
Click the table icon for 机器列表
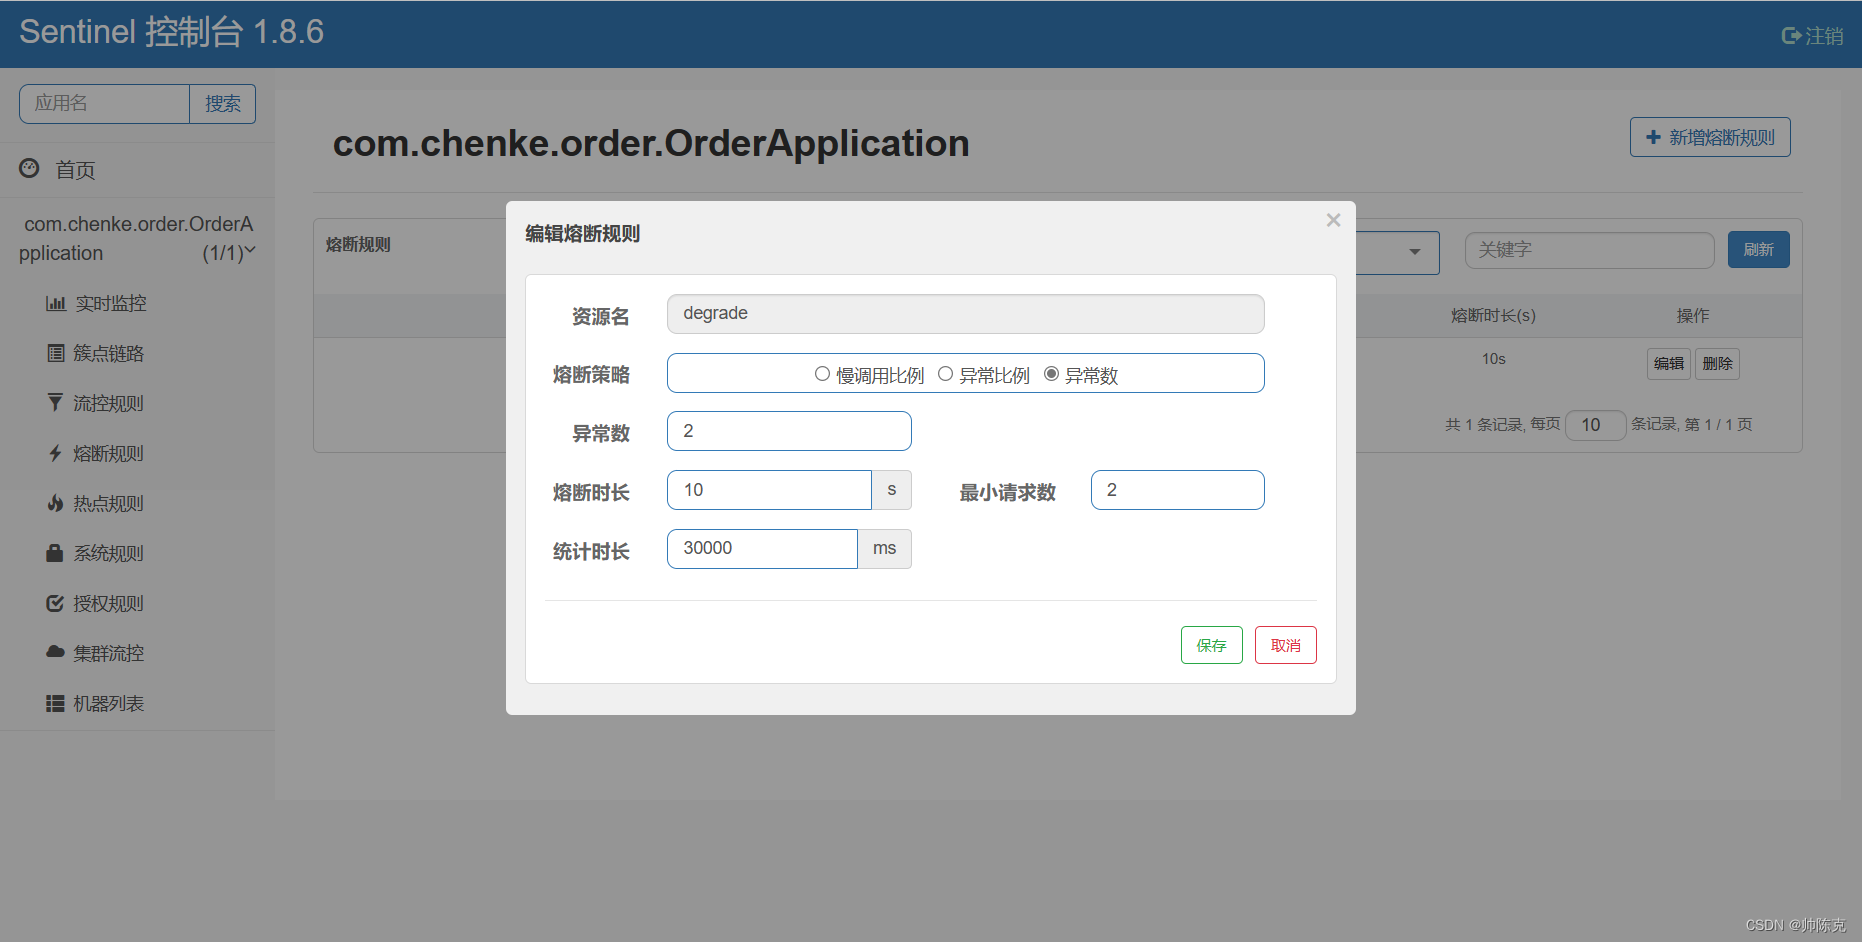coord(55,703)
